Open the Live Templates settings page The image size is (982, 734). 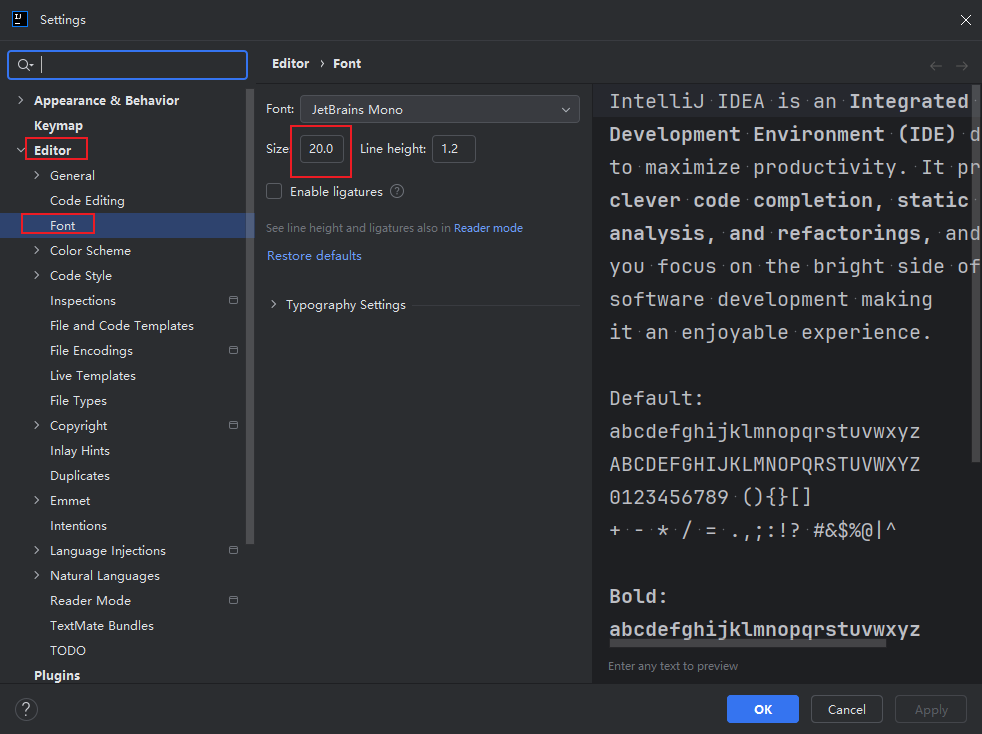pyautogui.click(x=92, y=376)
